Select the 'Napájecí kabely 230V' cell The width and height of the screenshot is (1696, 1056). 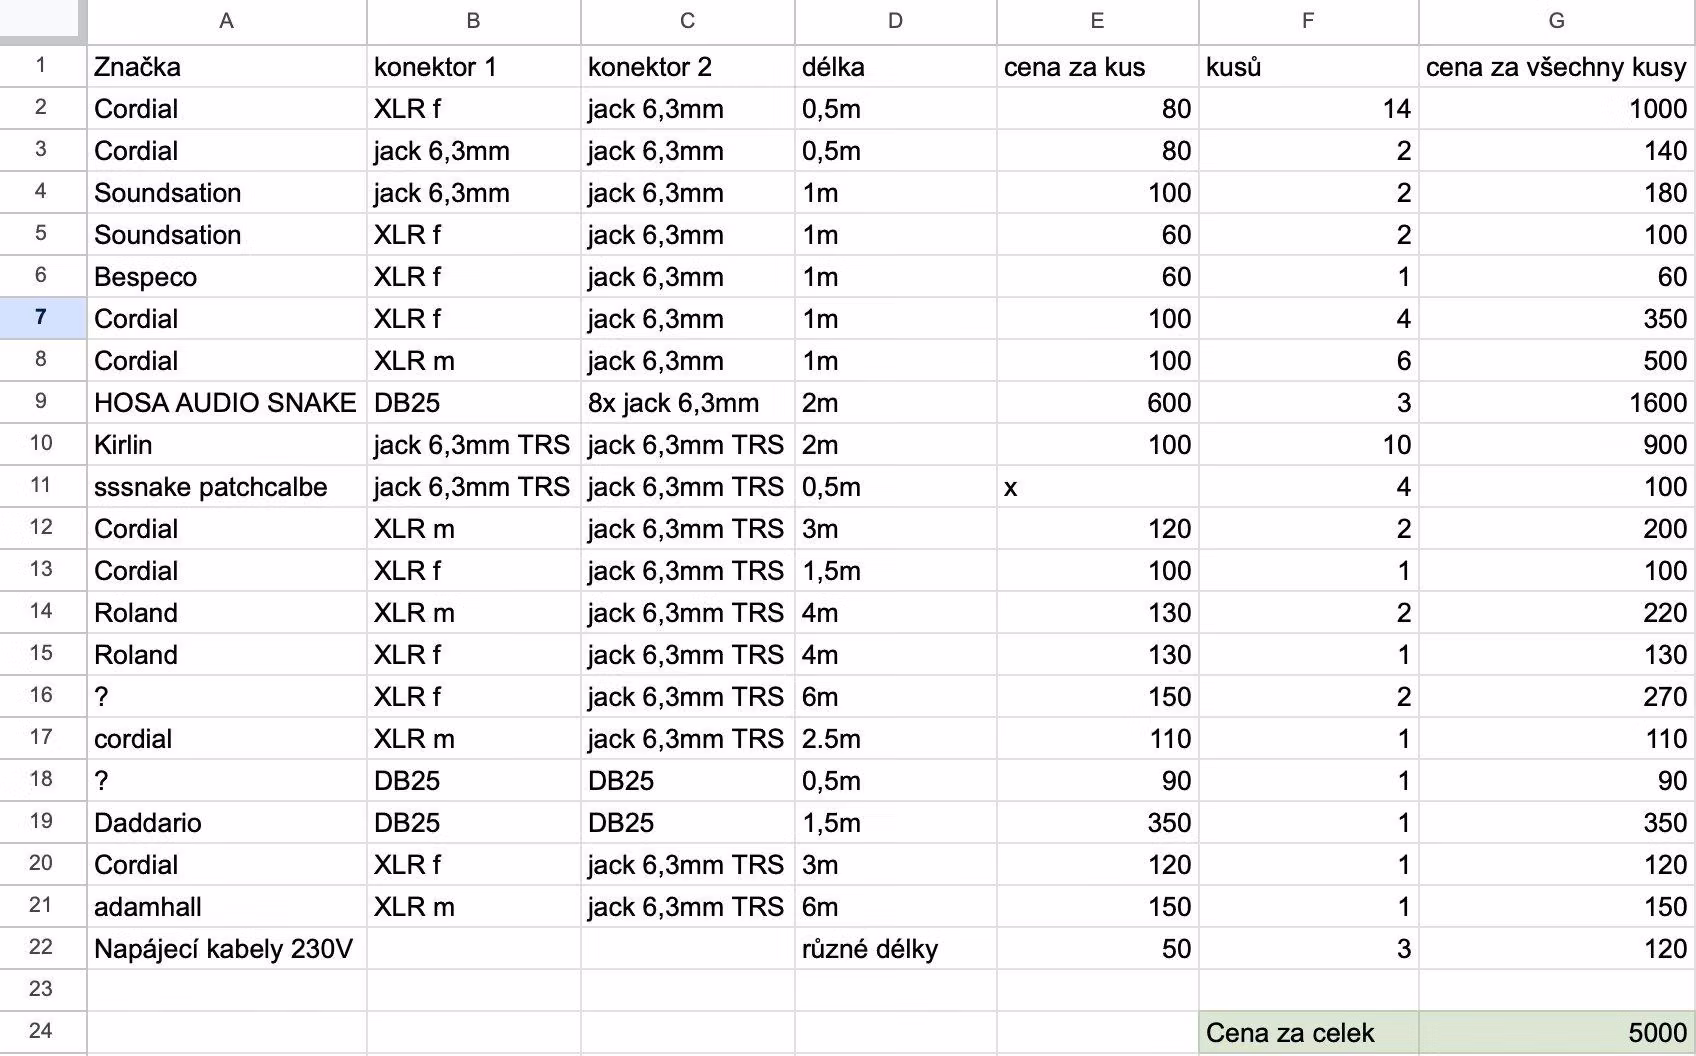click(x=227, y=948)
